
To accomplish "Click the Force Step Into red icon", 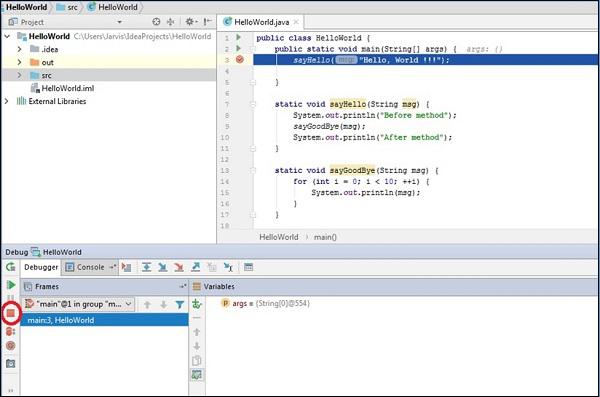I will tap(179, 267).
